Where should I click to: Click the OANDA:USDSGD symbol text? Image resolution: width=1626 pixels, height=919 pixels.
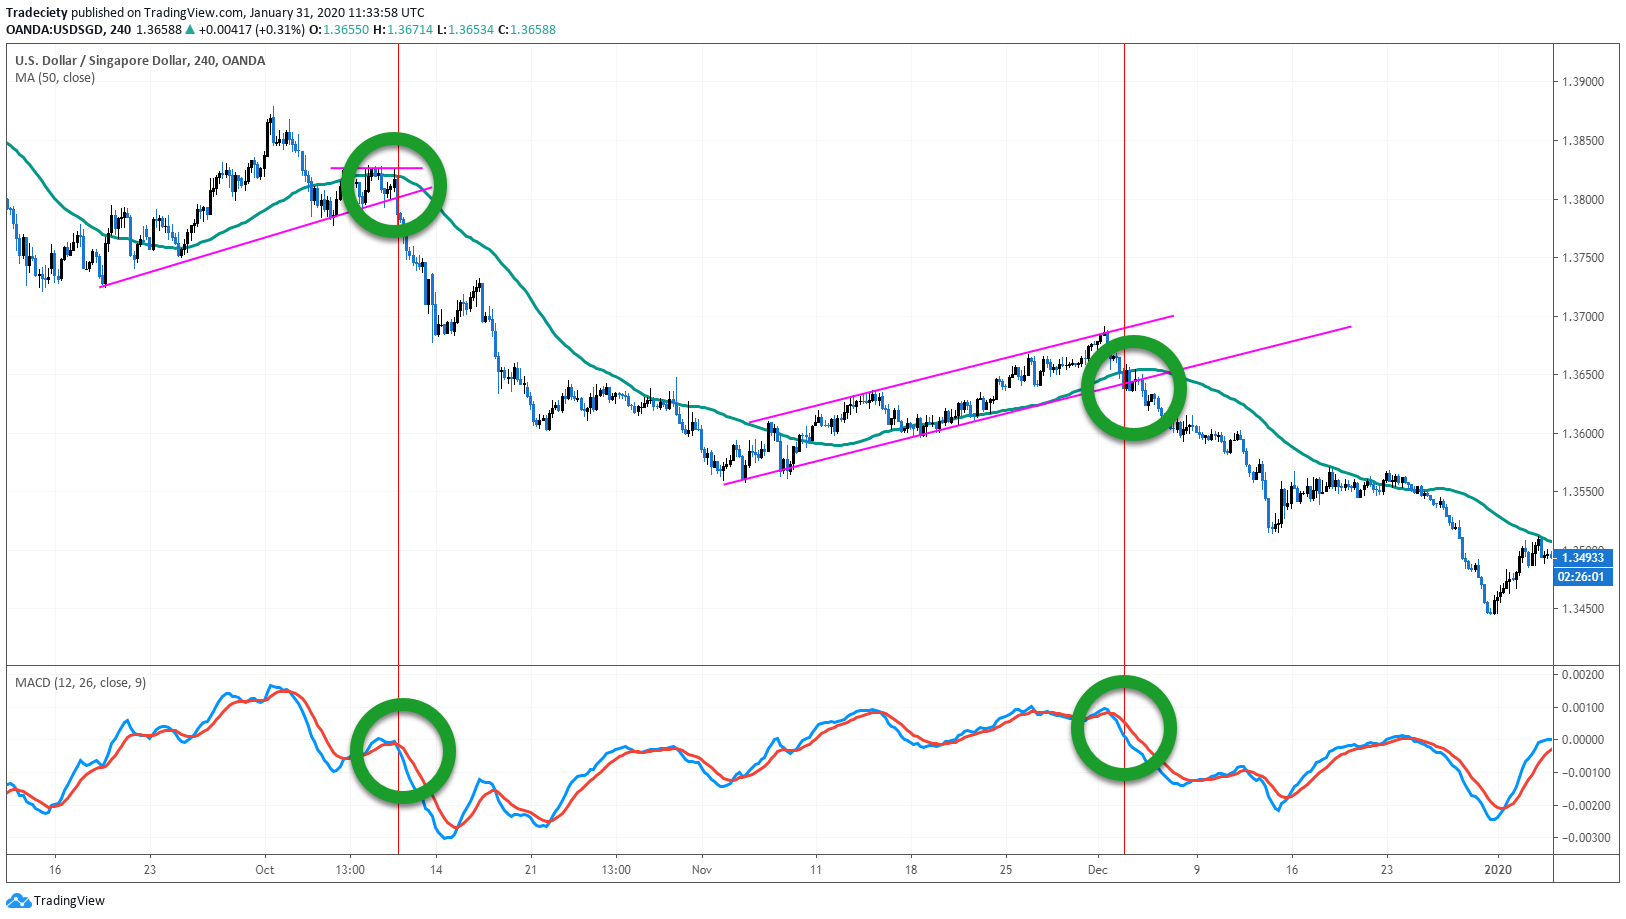(54, 30)
